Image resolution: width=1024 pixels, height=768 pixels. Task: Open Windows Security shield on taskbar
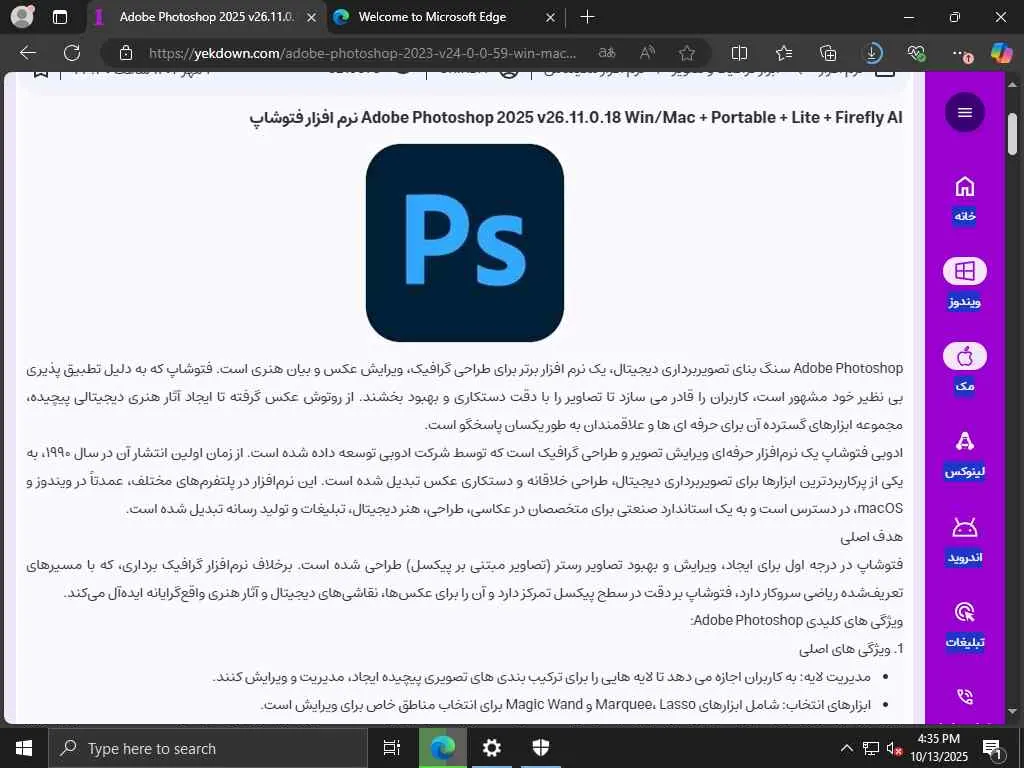click(541, 748)
